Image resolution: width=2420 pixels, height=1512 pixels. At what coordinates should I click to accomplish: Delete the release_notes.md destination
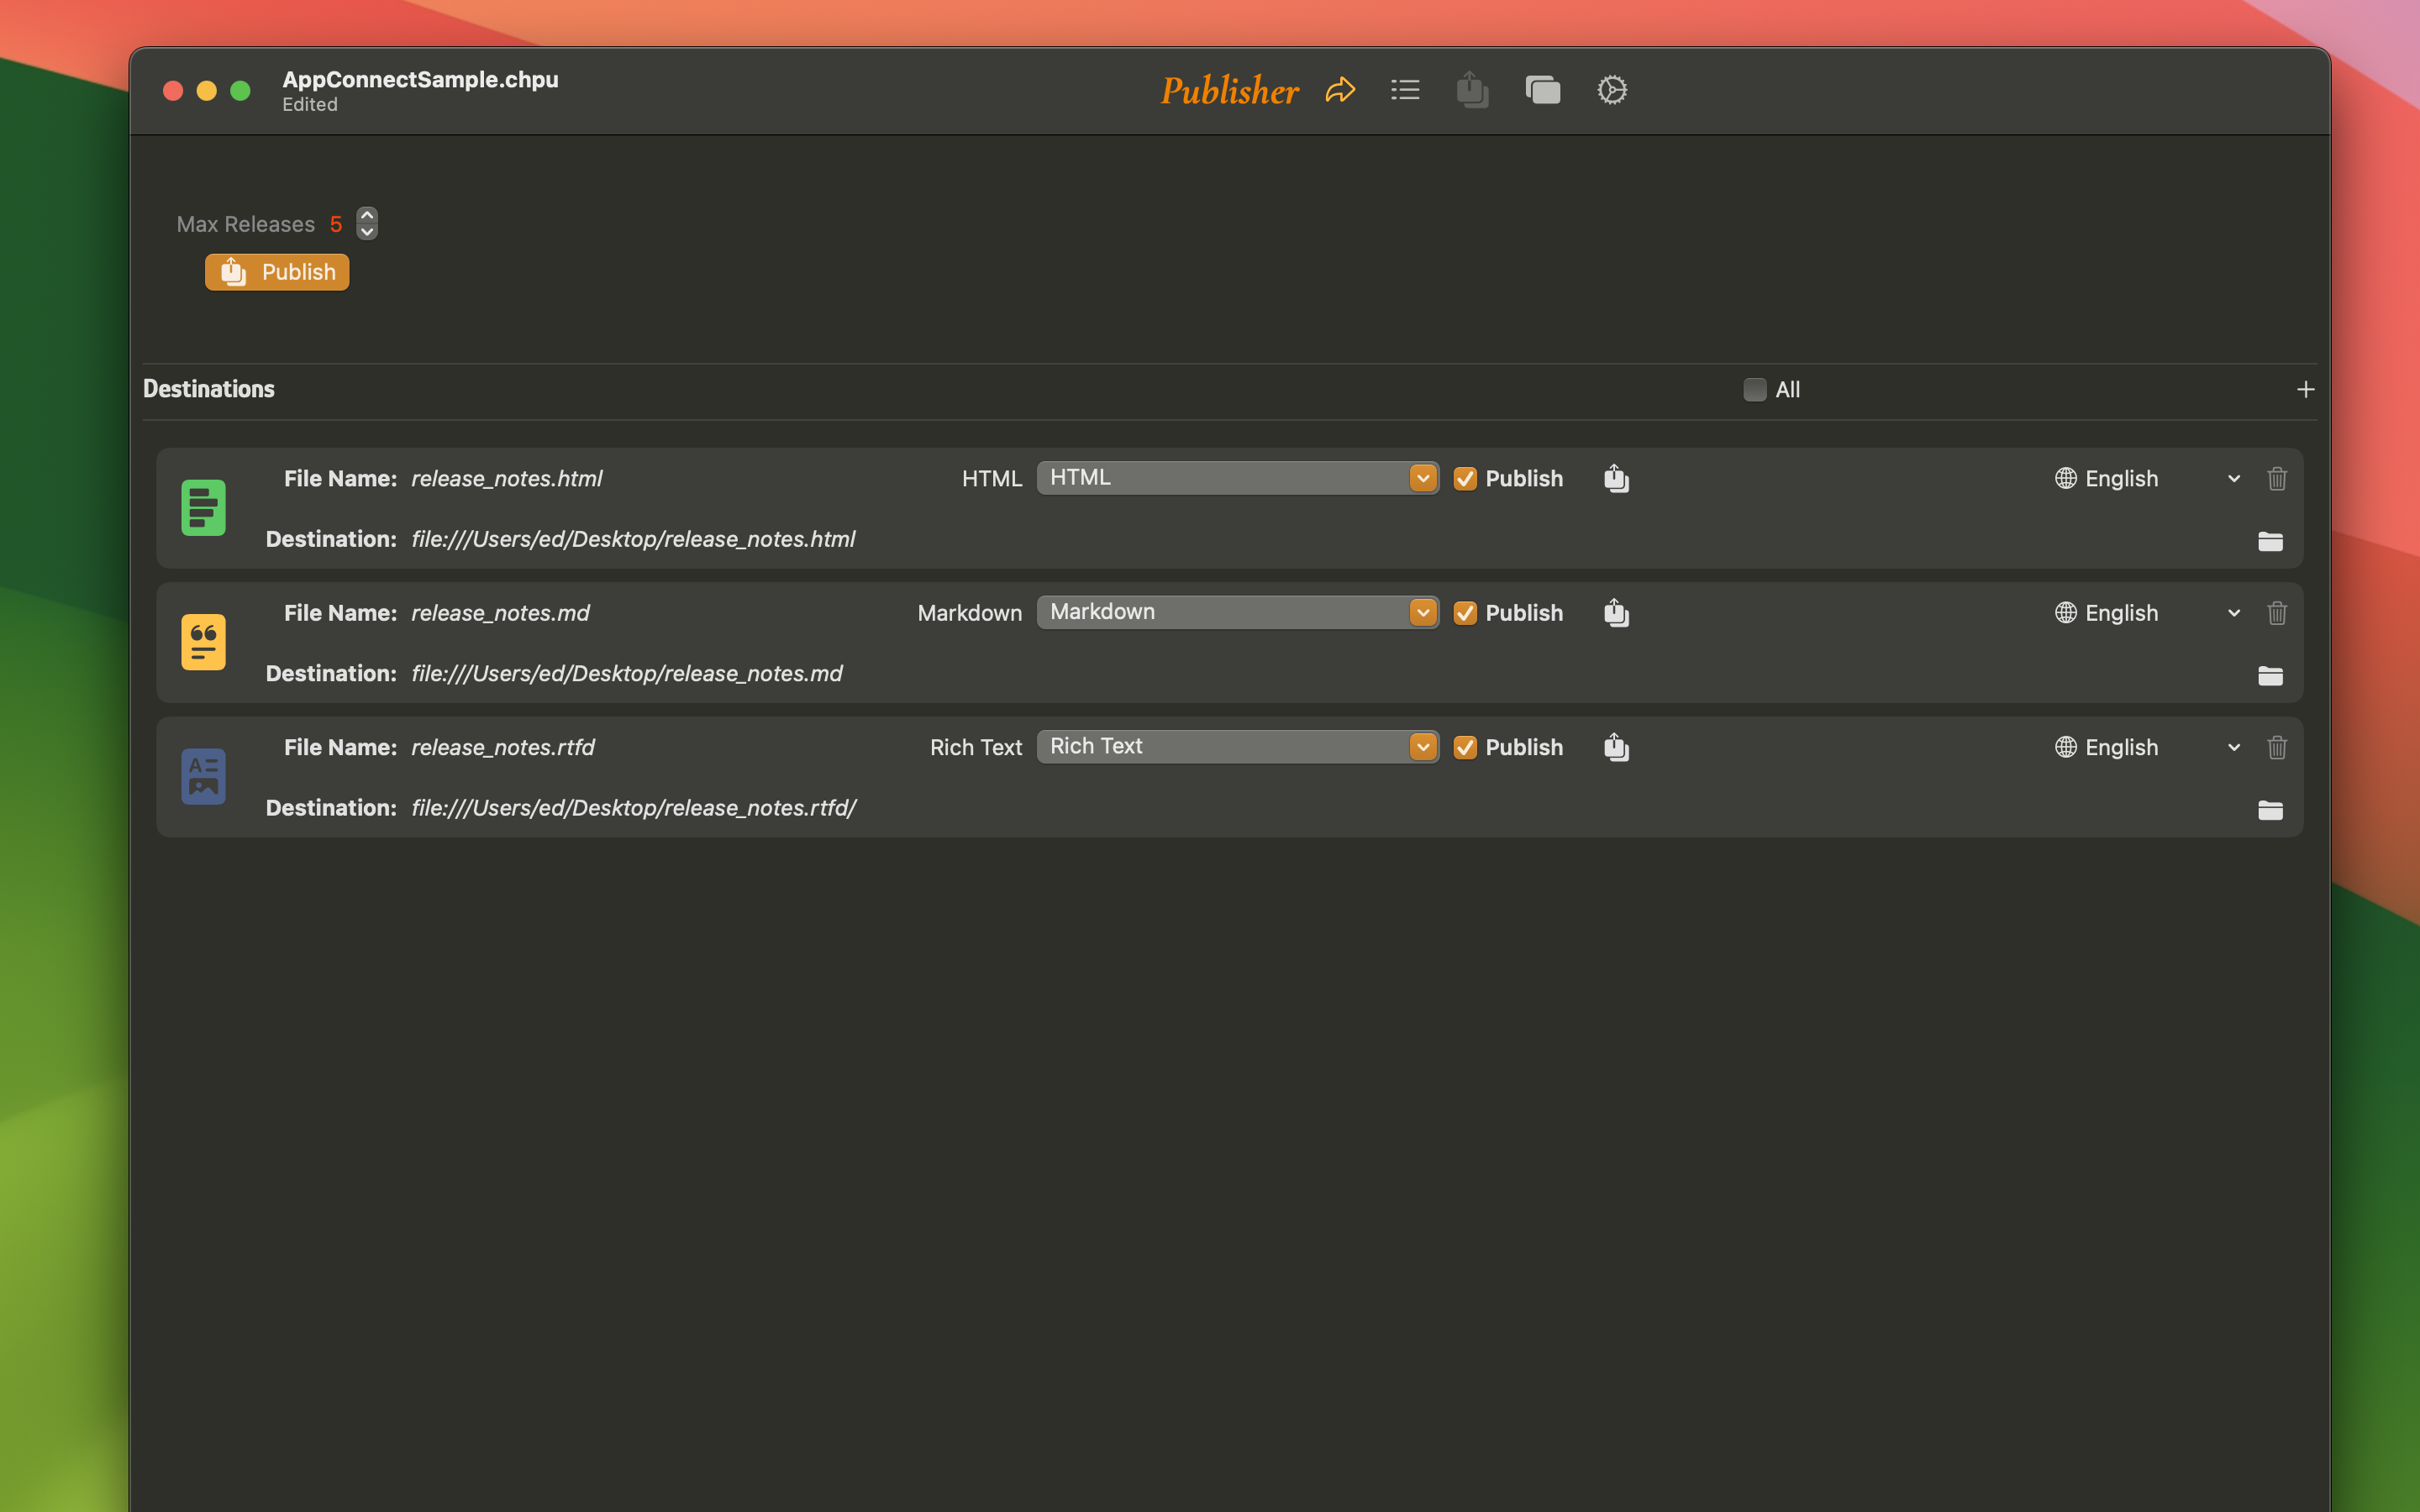pos(2277,613)
